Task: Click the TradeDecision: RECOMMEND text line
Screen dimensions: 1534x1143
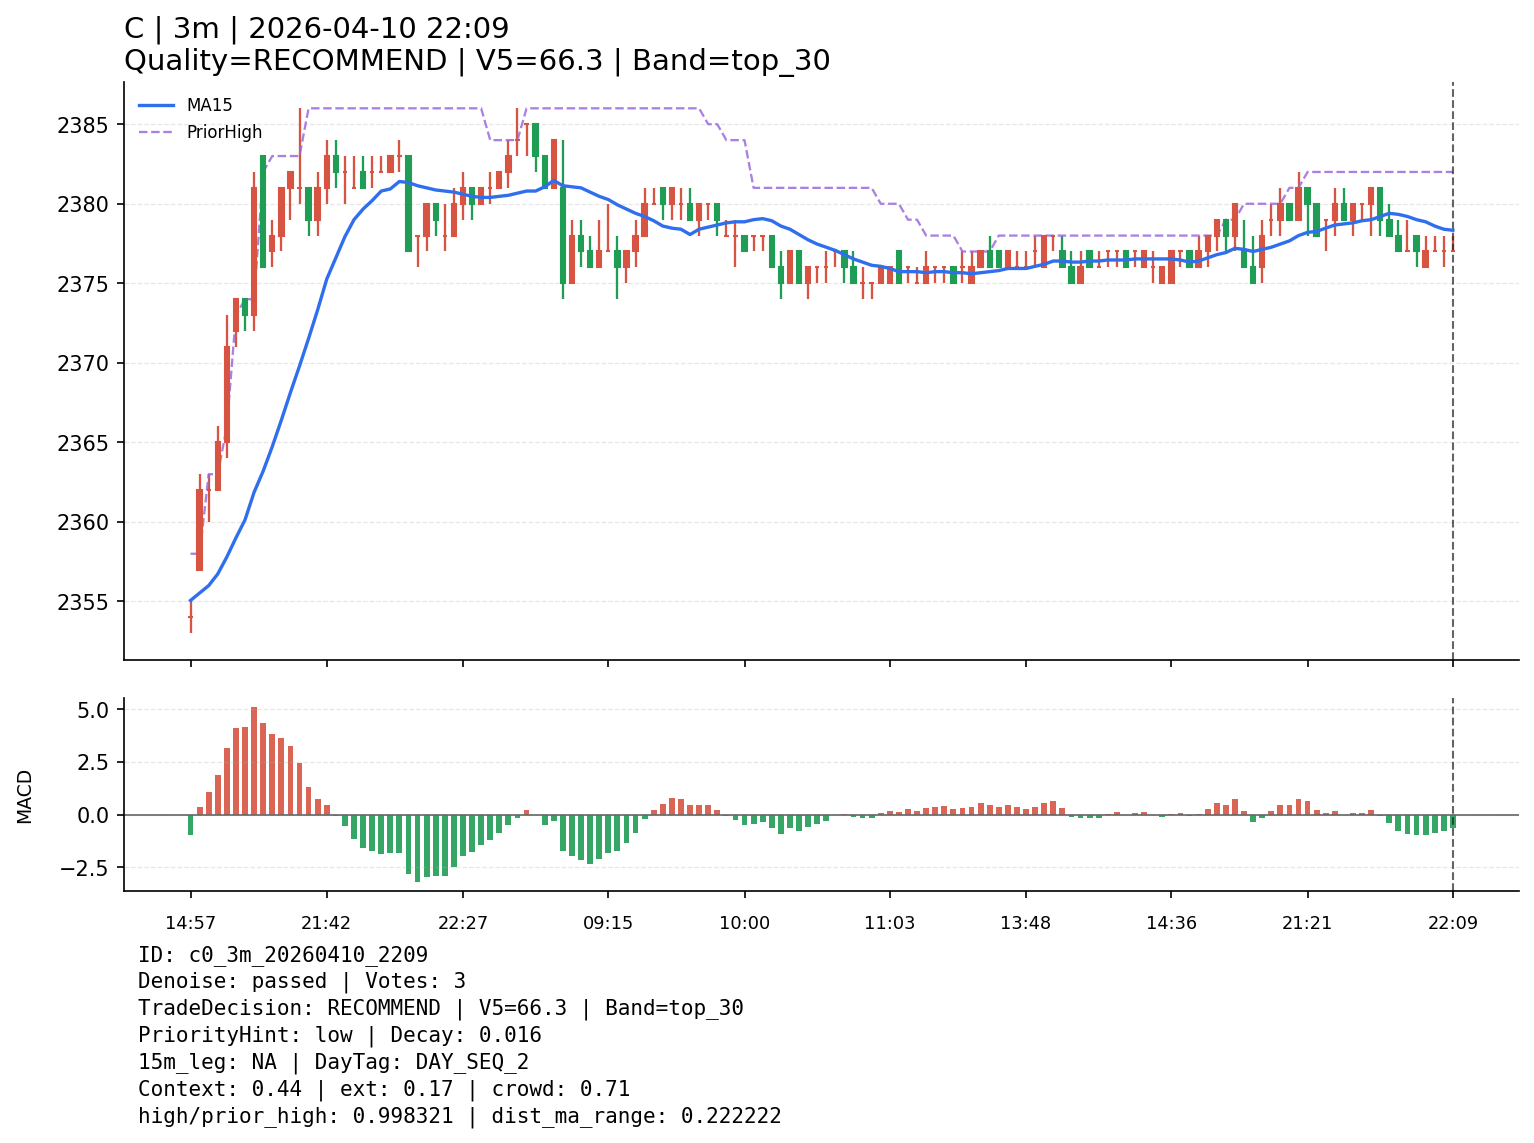Action: [x=440, y=1008]
